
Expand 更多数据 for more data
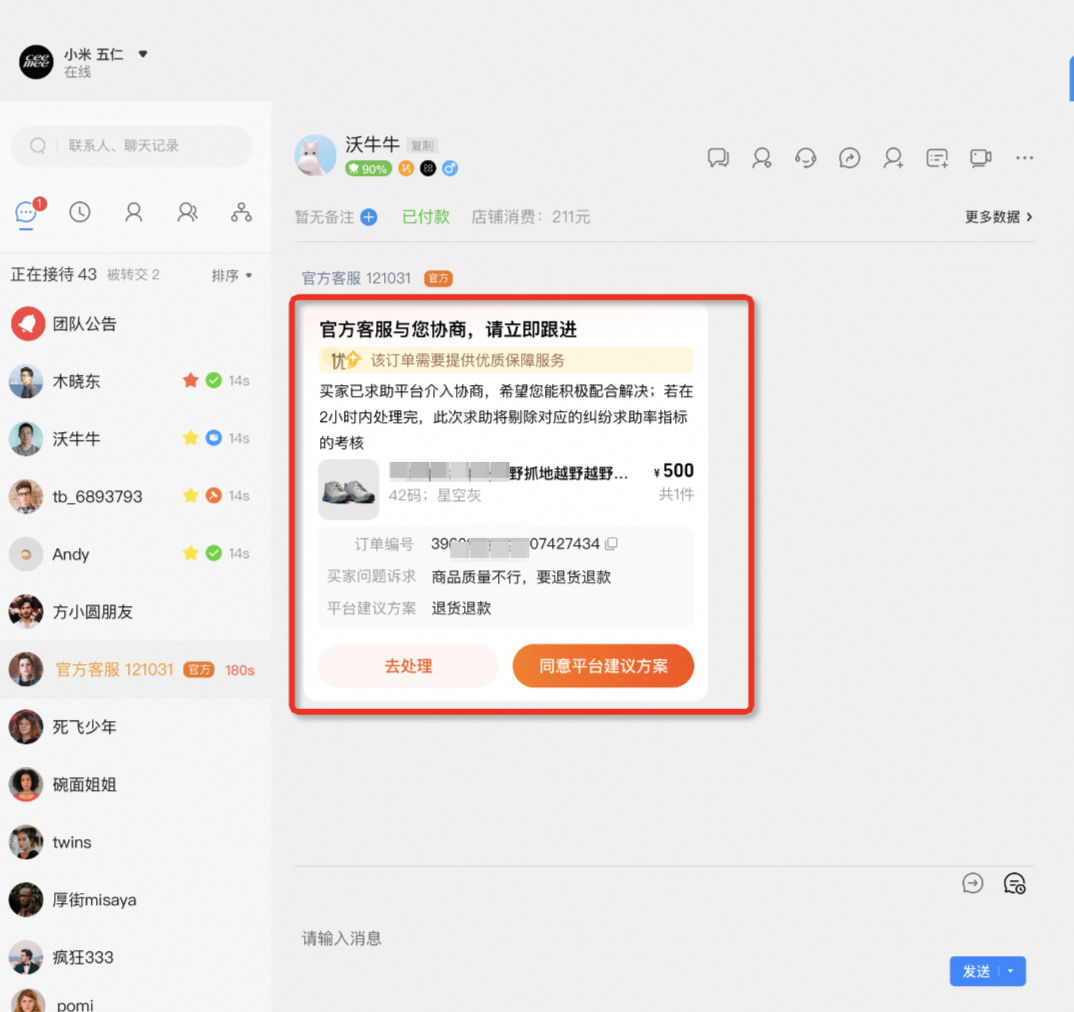(x=998, y=217)
